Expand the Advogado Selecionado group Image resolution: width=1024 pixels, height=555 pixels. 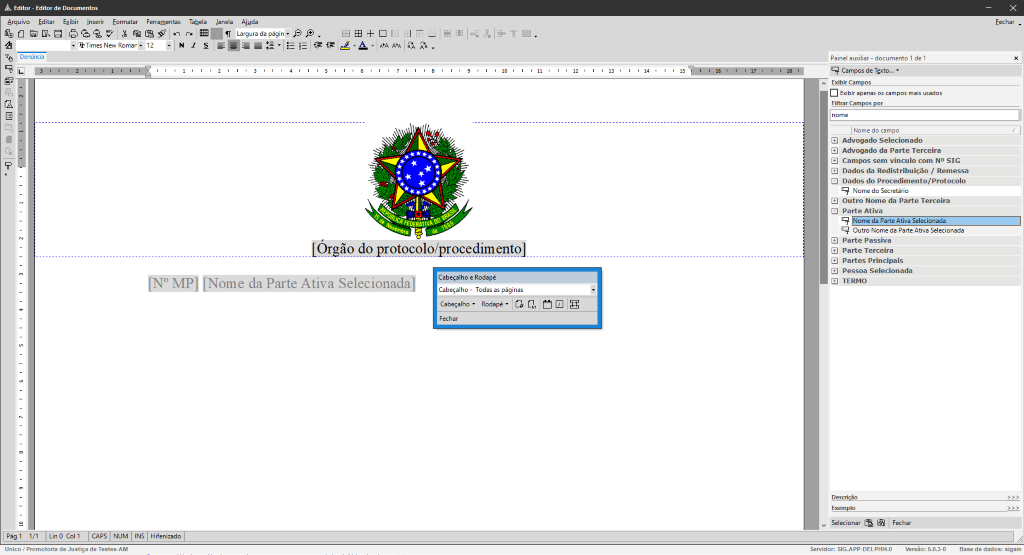tap(835, 140)
